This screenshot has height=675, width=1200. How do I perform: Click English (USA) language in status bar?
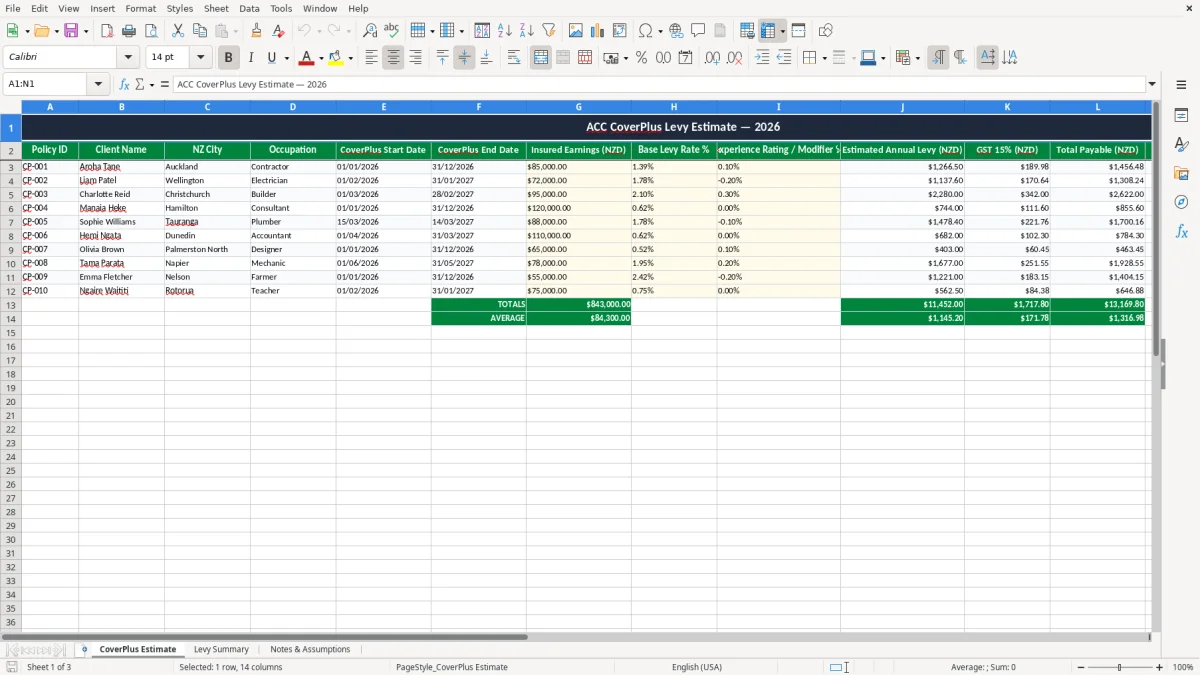[697, 667]
